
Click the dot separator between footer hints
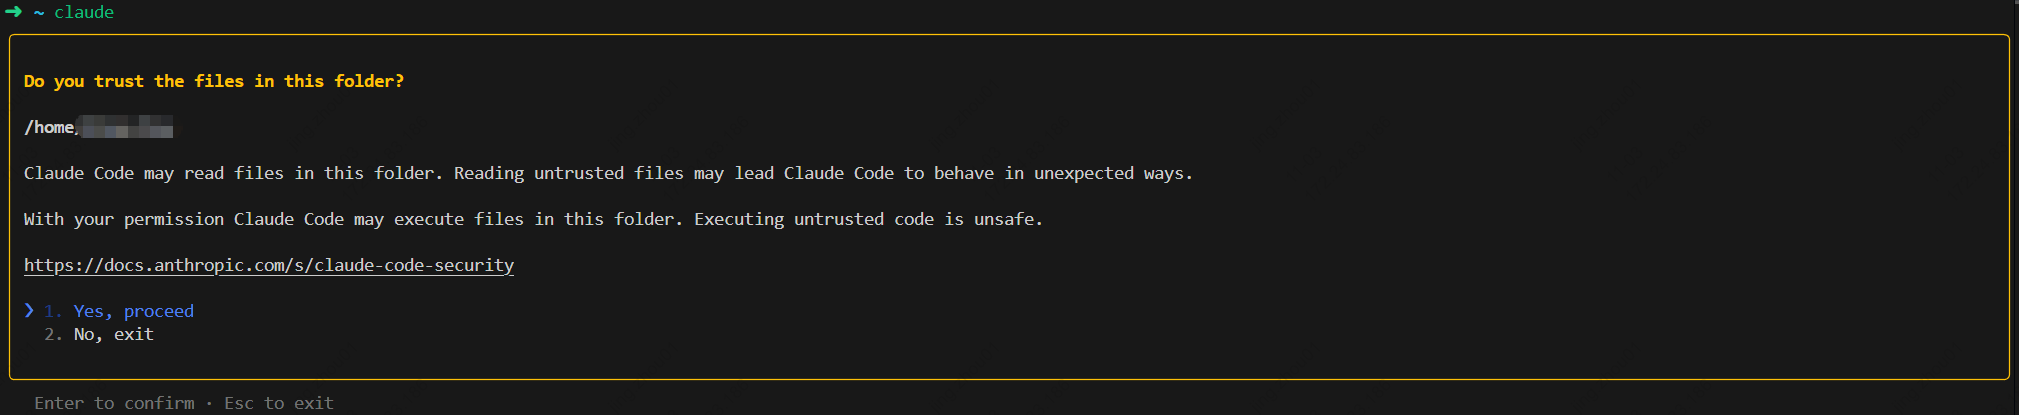pos(209,403)
